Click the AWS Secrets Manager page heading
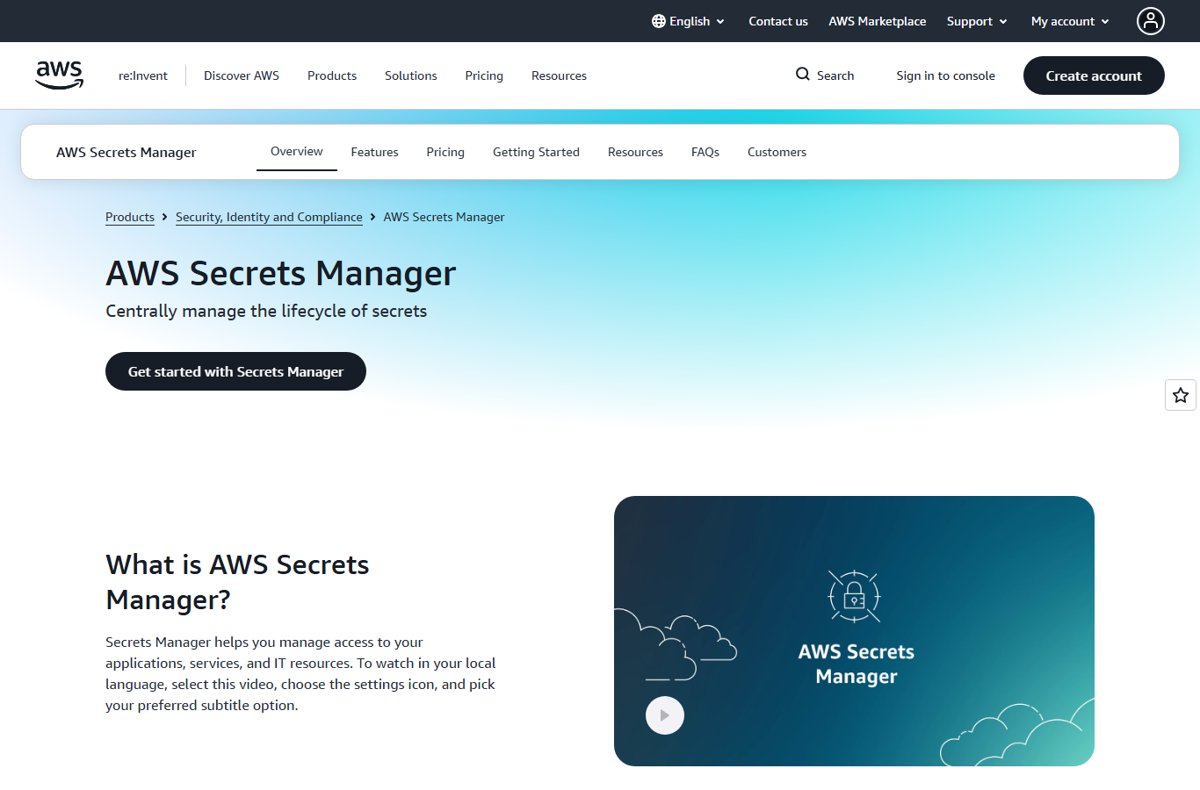1200x790 pixels. [x=281, y=273]
